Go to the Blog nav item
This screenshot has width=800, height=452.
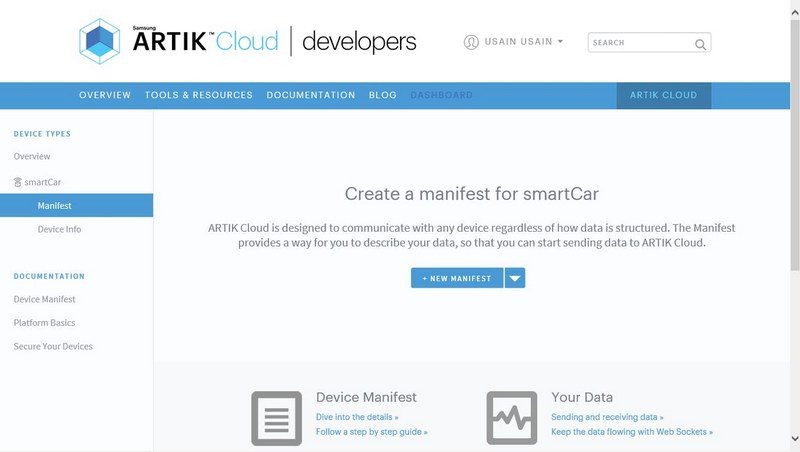click(x=383, y=95)
